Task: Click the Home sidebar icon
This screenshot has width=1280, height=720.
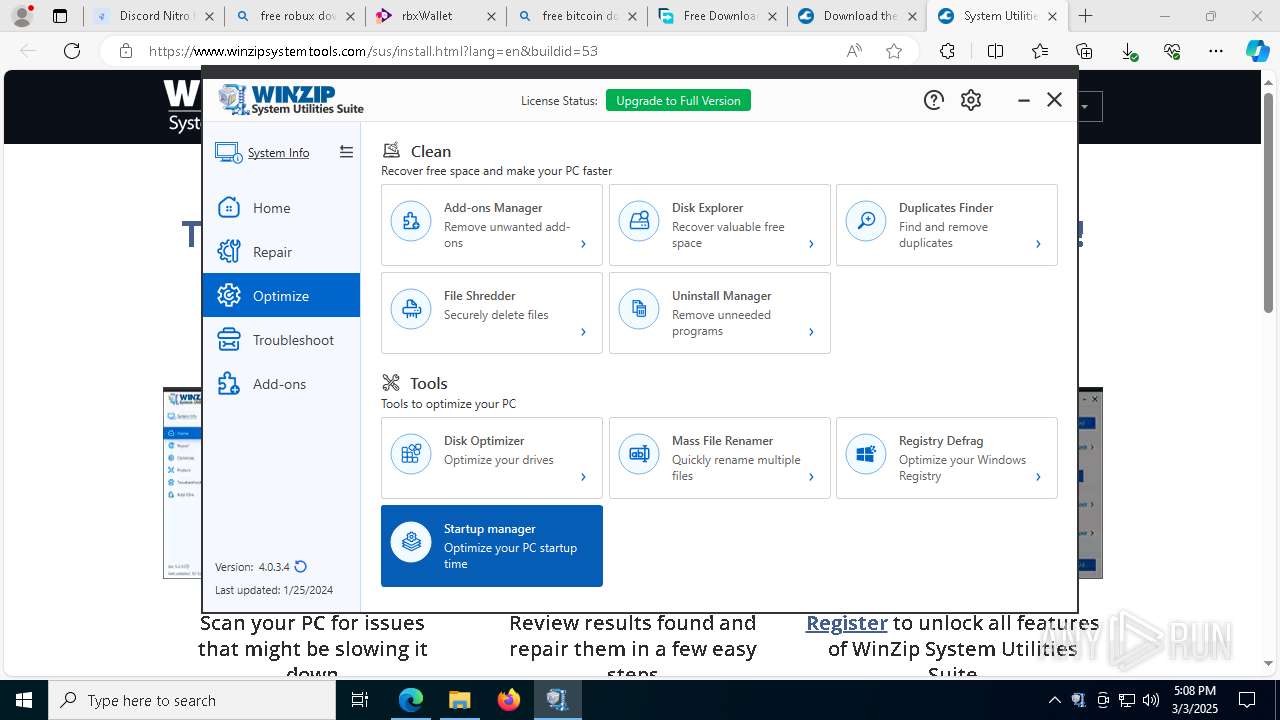Action: [x=229, y=208]
